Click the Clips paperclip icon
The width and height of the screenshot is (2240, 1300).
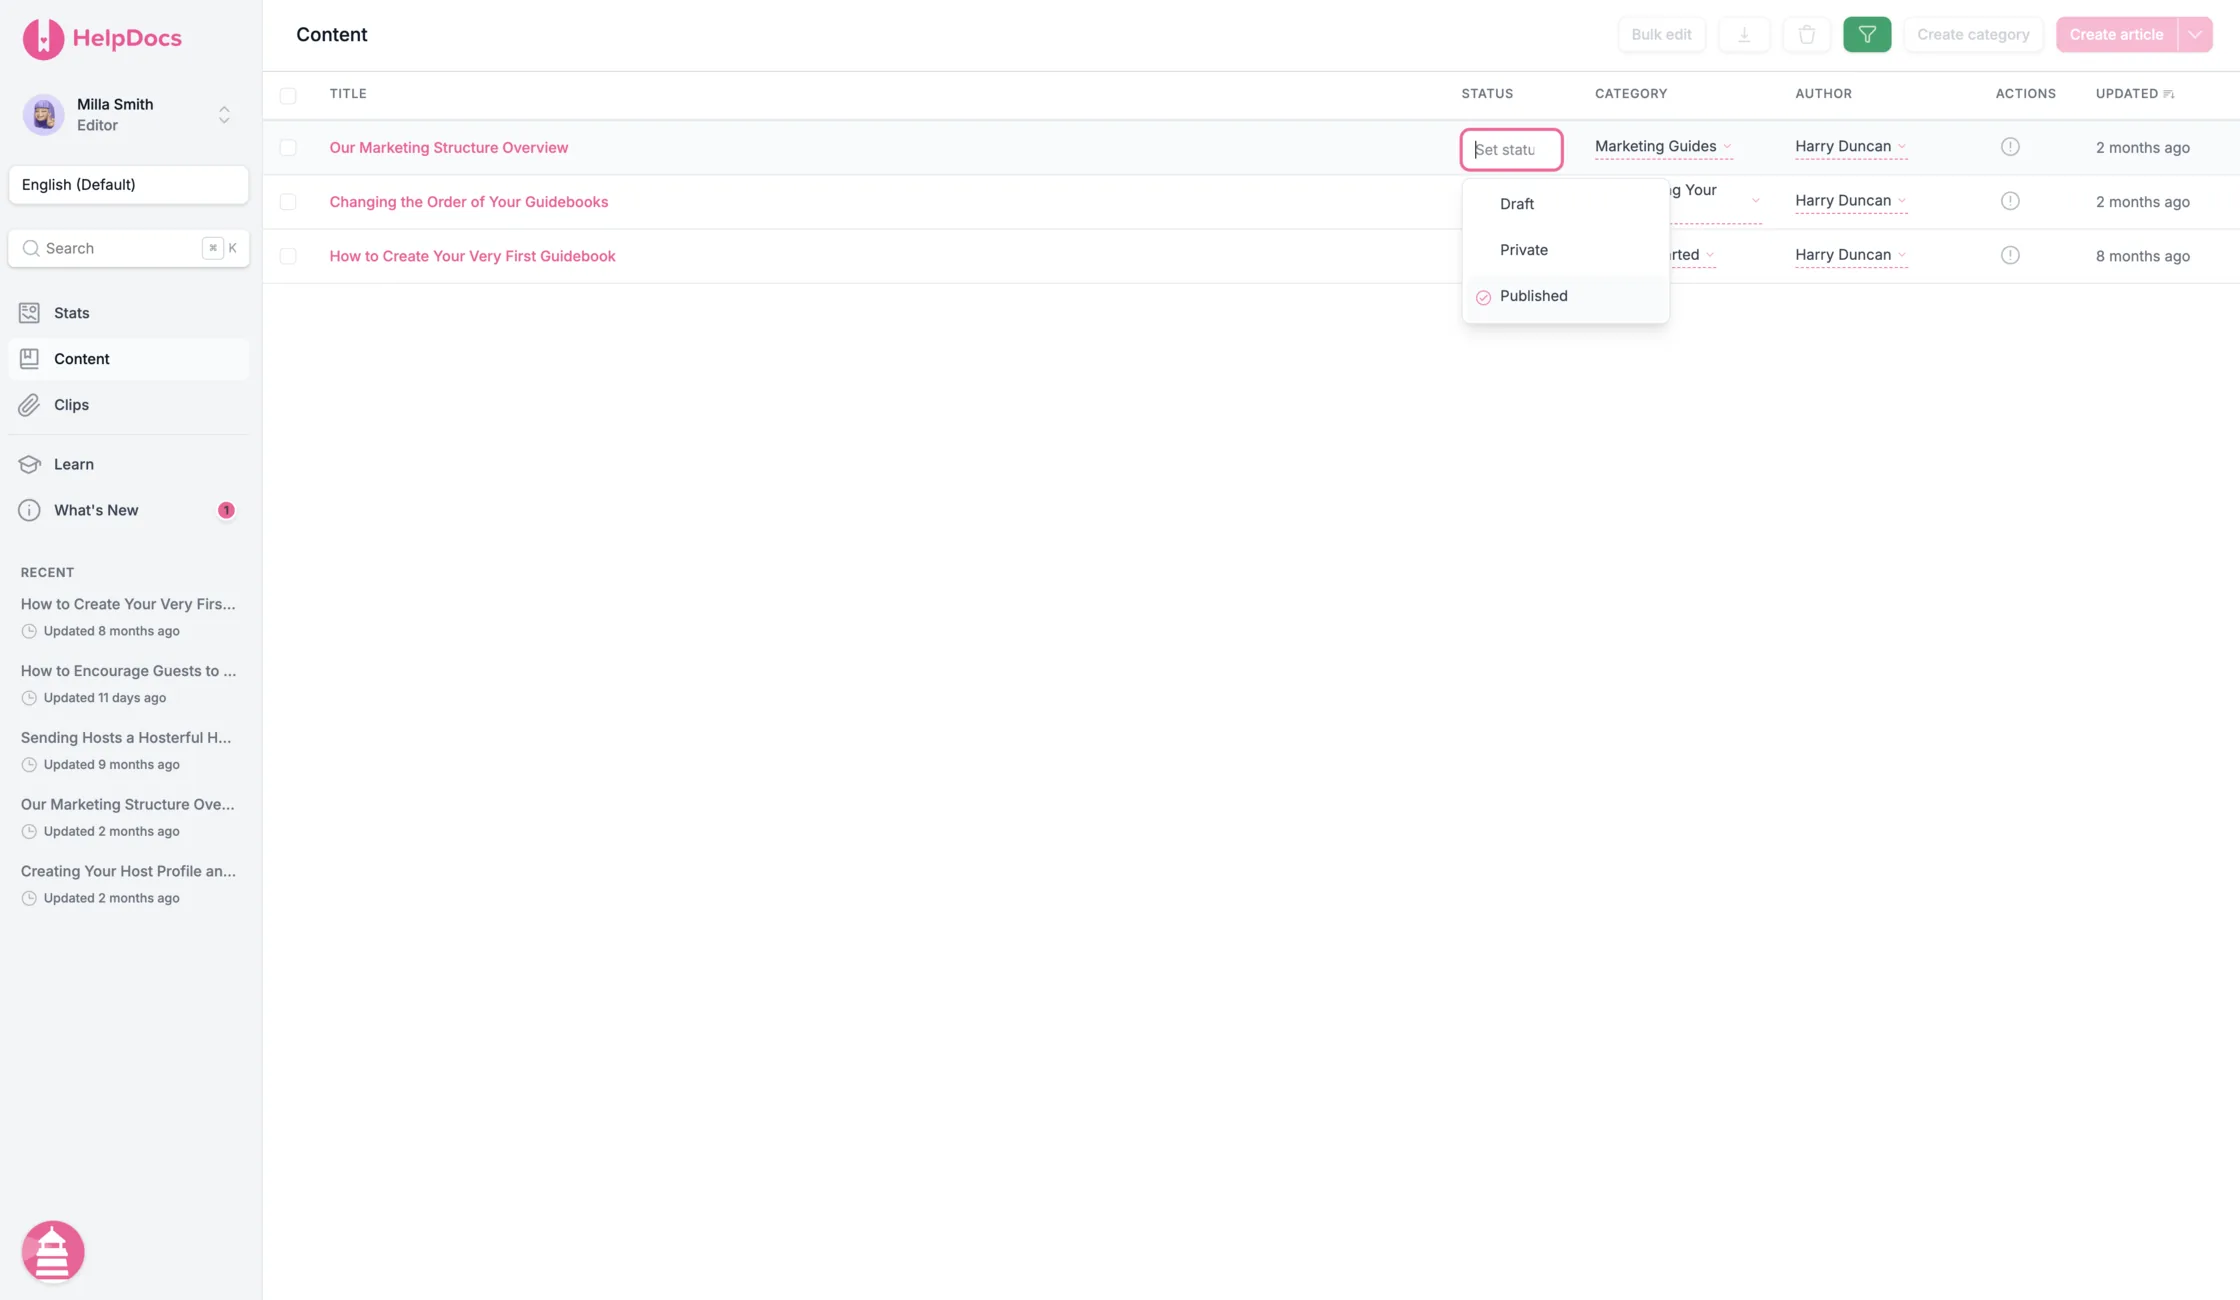click(29, 405)
